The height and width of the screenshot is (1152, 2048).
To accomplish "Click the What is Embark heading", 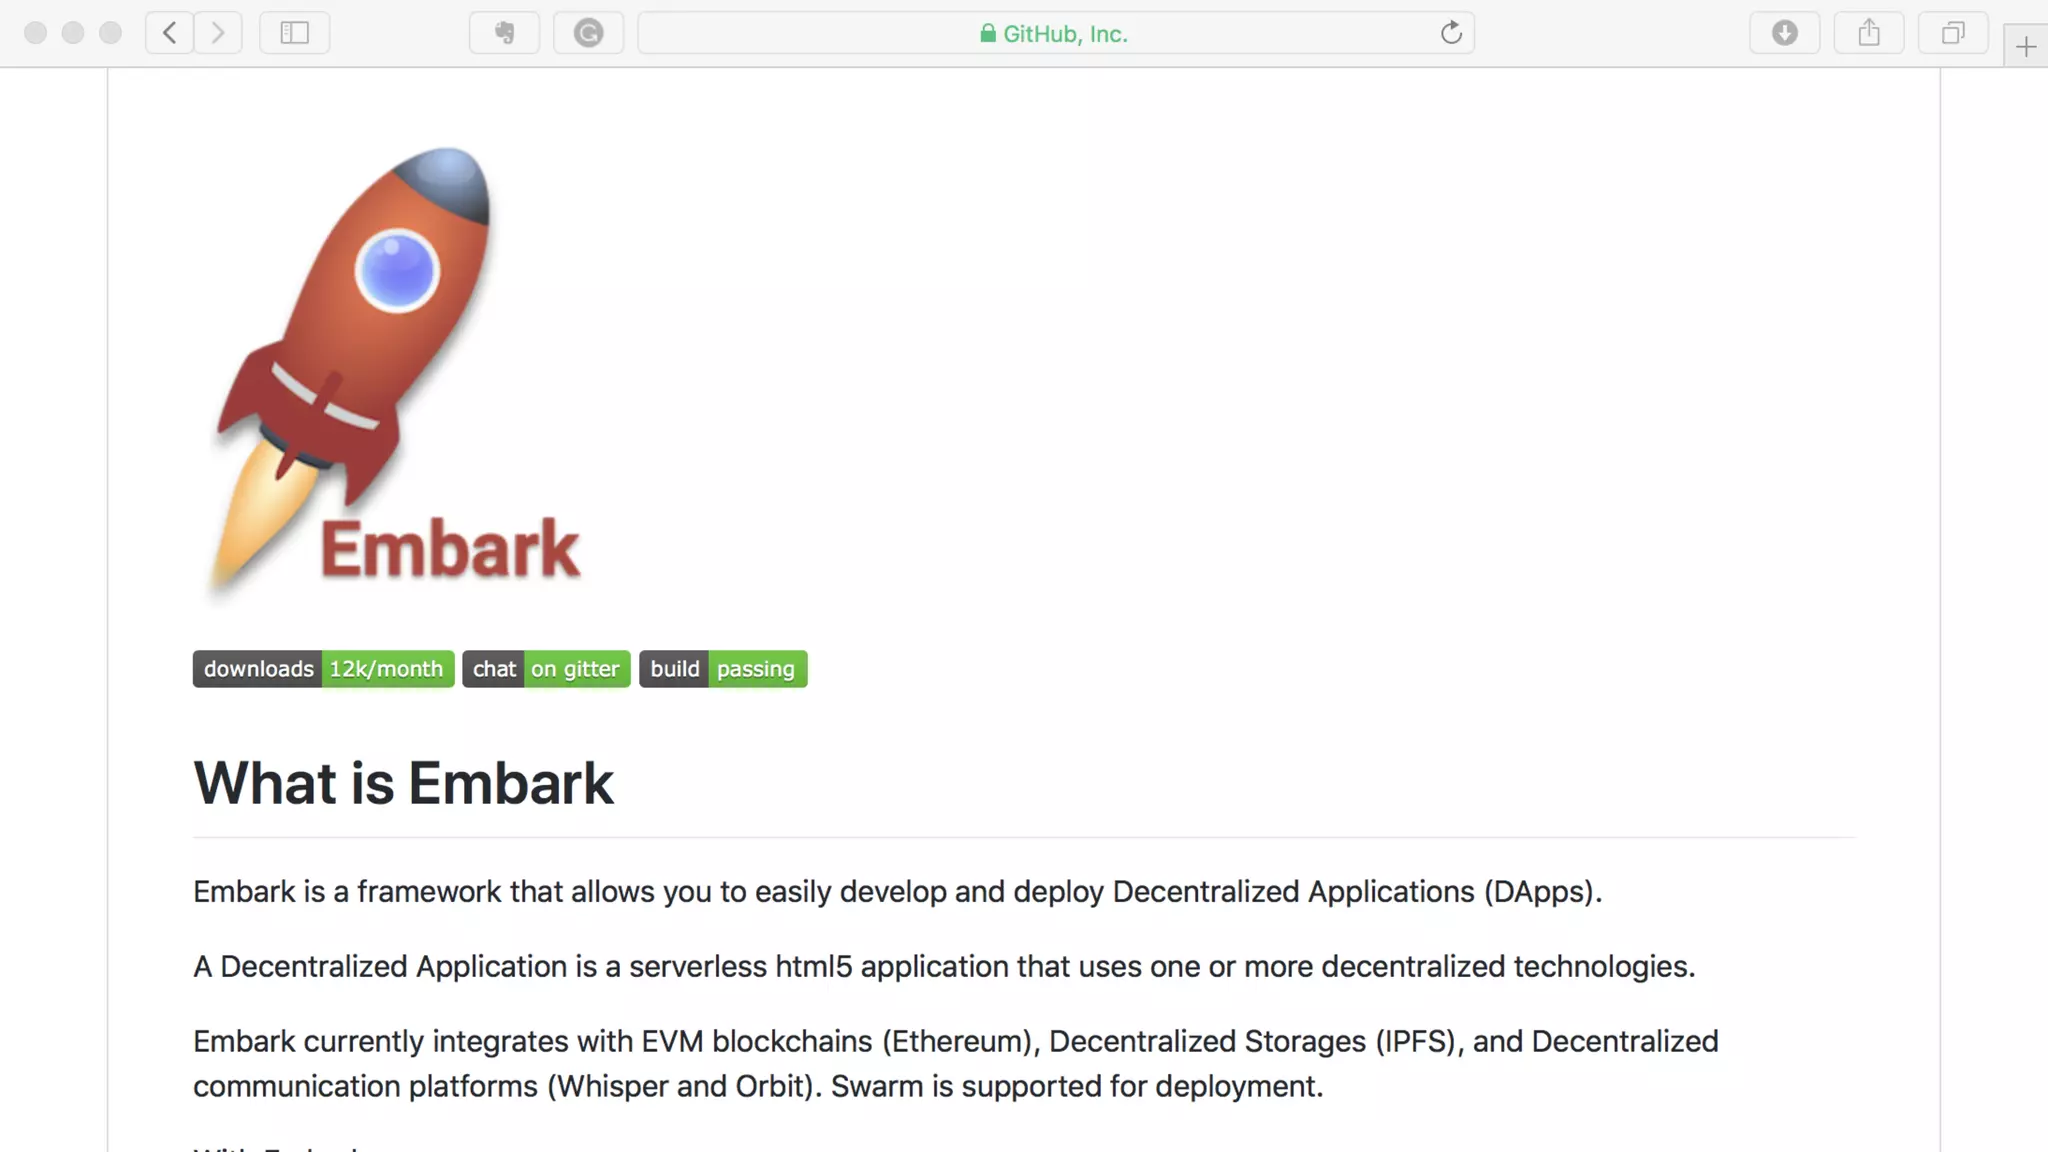I will (403, 783).
